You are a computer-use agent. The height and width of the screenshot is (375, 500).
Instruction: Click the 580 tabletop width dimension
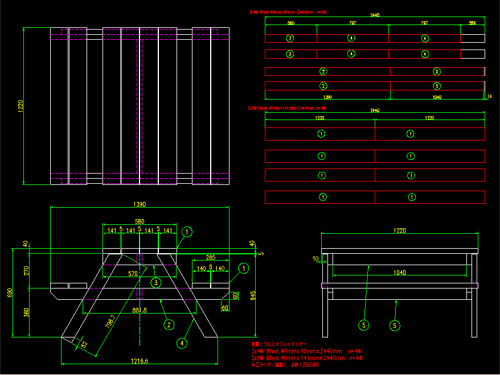[139, 221]
